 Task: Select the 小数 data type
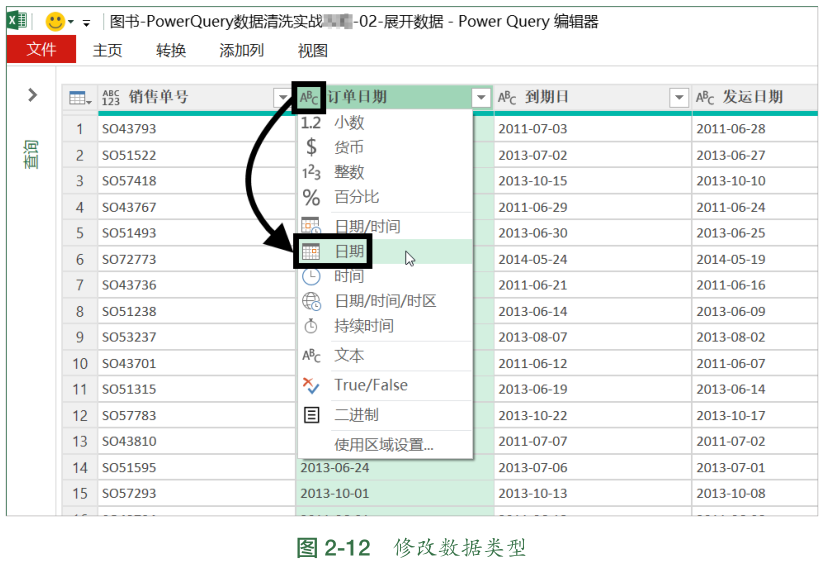(385, 123)
